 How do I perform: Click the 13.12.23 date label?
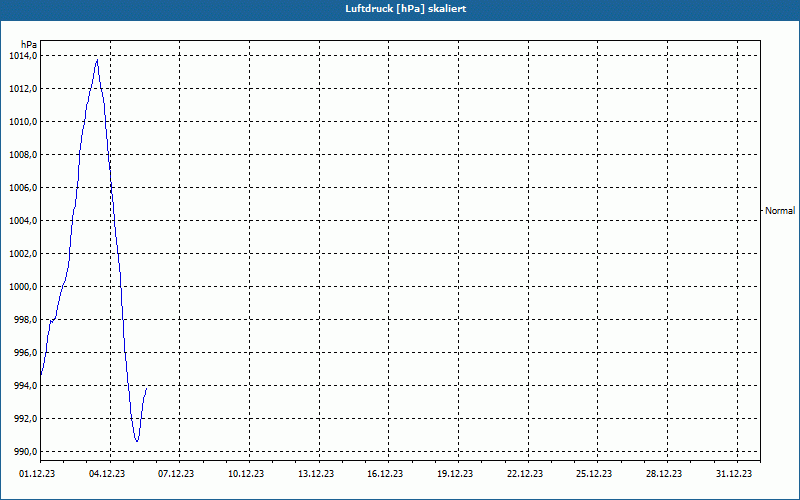316,474
